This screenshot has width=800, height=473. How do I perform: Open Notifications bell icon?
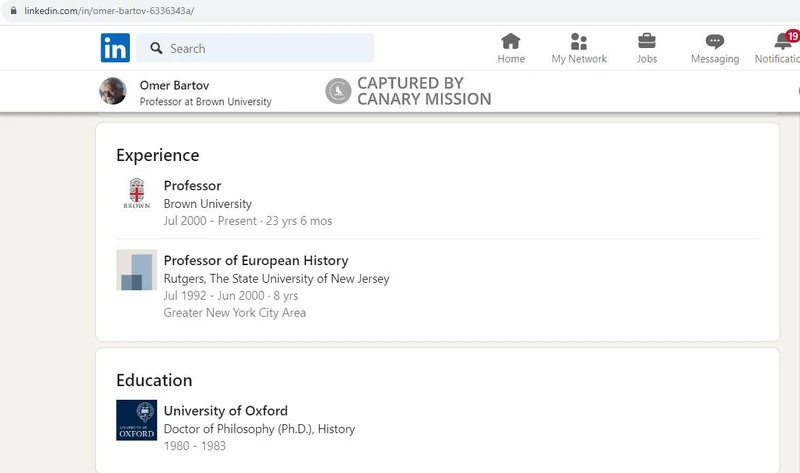click(782, 41)
